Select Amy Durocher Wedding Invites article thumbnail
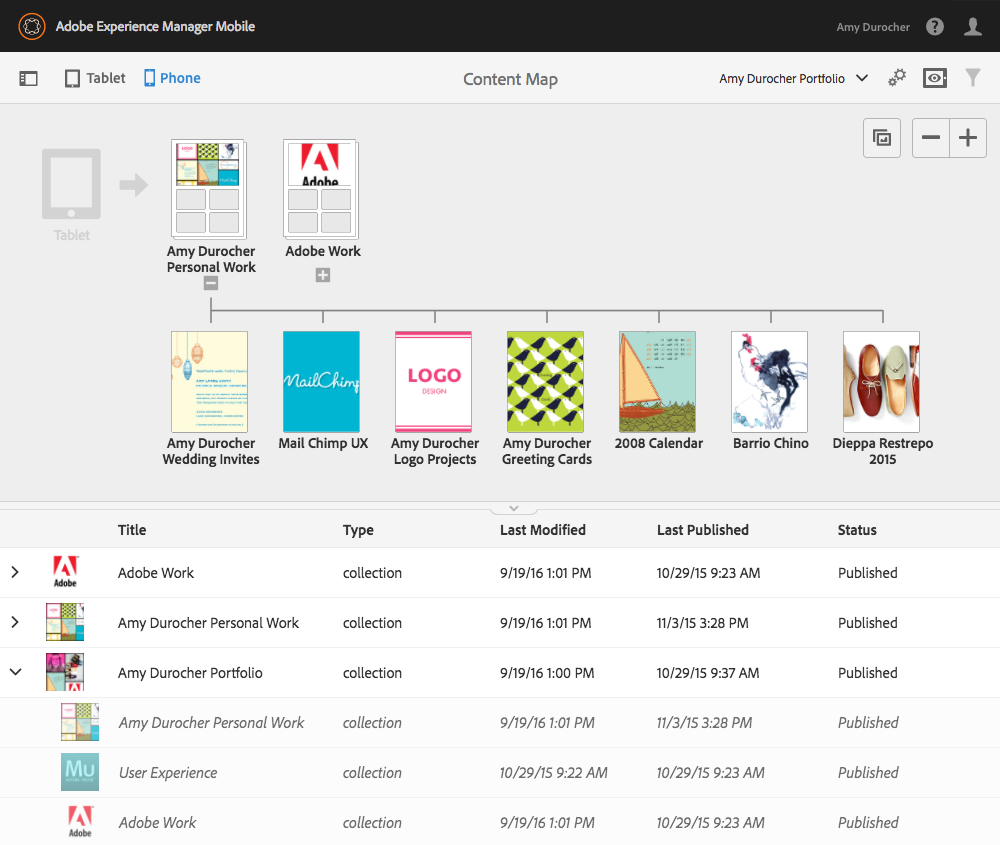The height and width of the screenshot is (845, 1000). (209, 381)
